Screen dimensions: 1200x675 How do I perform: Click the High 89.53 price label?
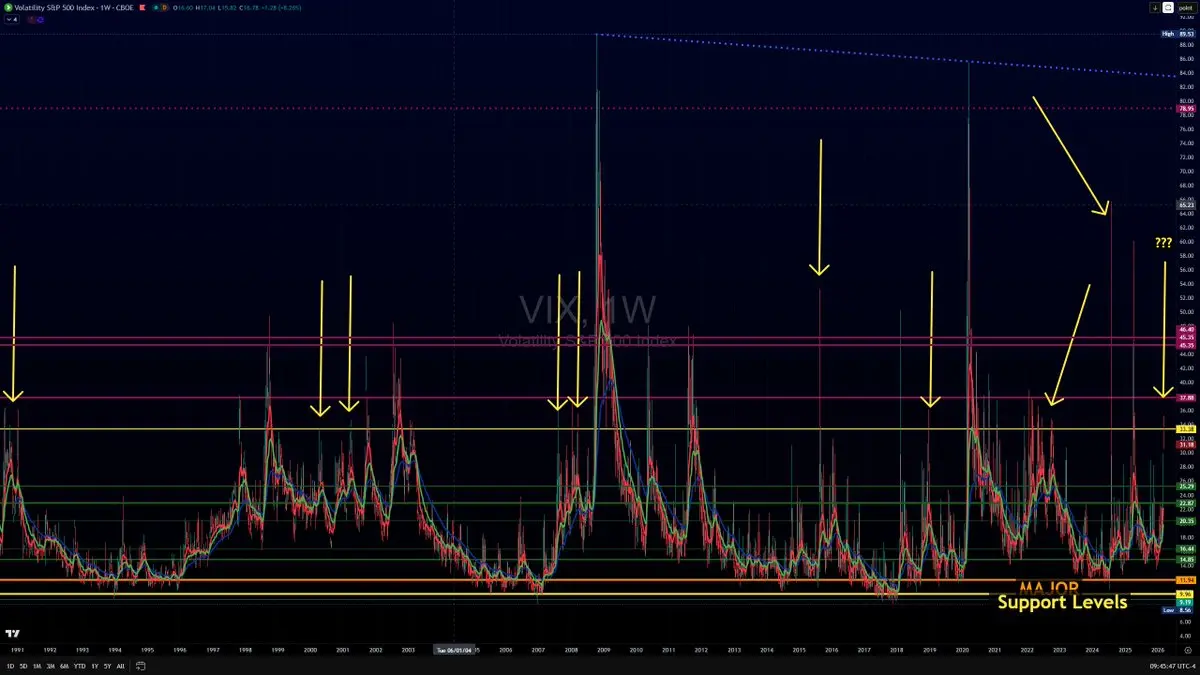(x=1177, y=34)
